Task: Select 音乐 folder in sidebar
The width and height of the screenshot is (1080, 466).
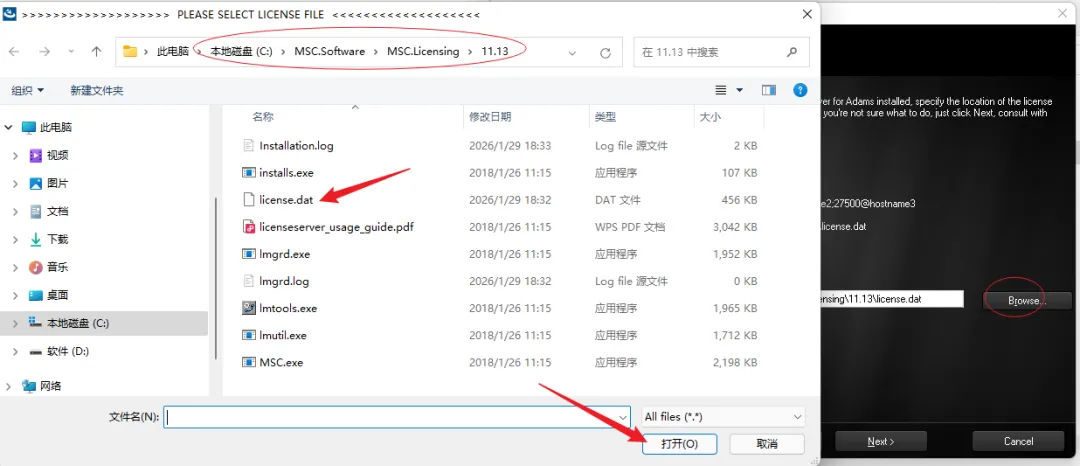Action: pos(57,267)
